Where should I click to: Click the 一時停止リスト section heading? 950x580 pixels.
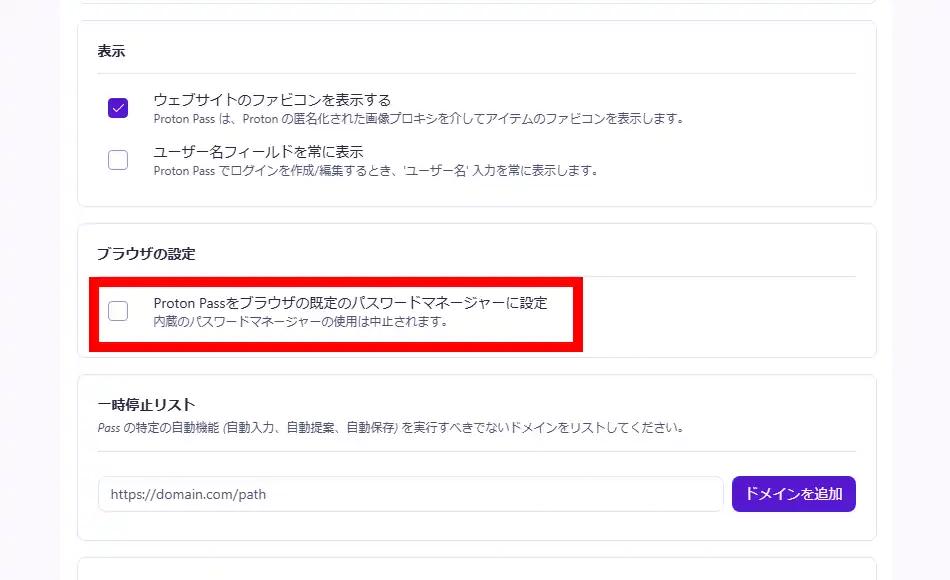click(146, 405)
